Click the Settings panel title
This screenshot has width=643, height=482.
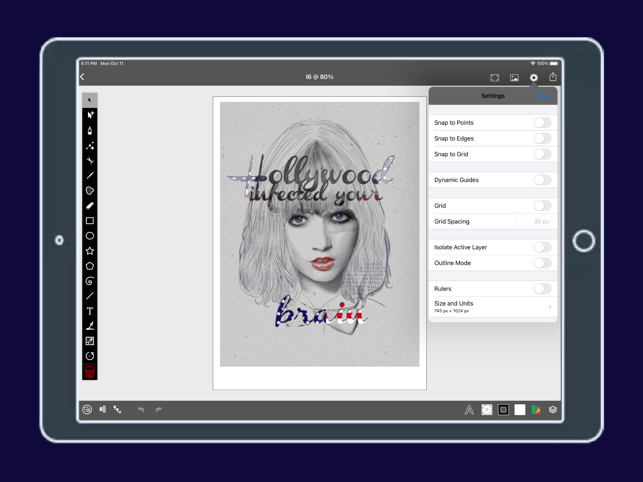point(493,96)
